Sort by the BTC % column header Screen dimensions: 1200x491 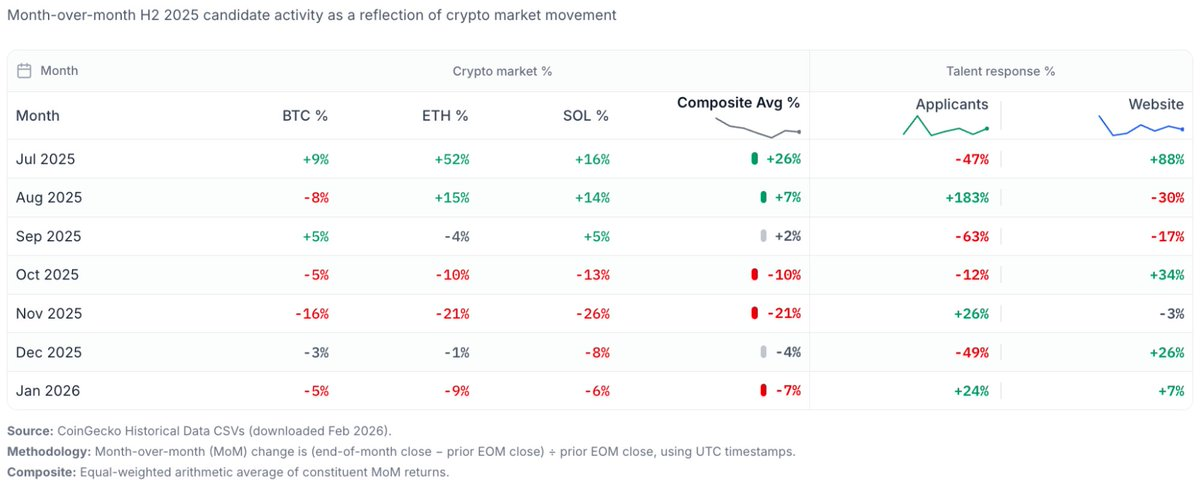coord(305,116)
